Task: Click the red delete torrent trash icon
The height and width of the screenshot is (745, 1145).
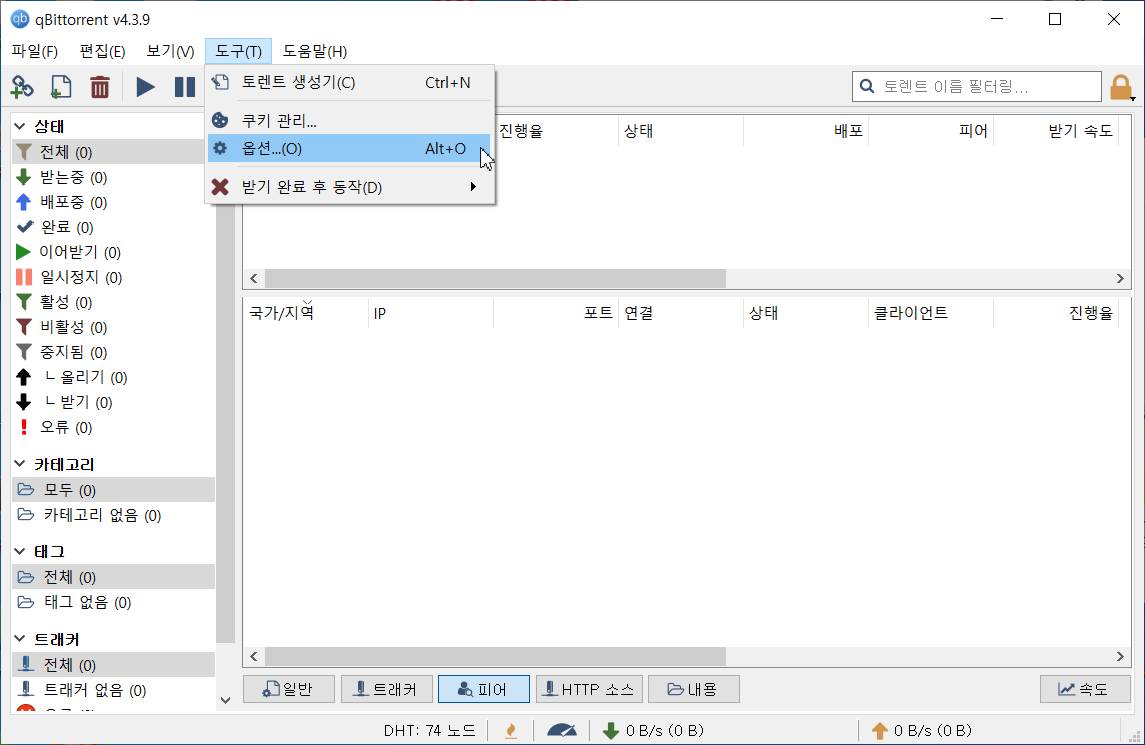Action: pos(100,87)
